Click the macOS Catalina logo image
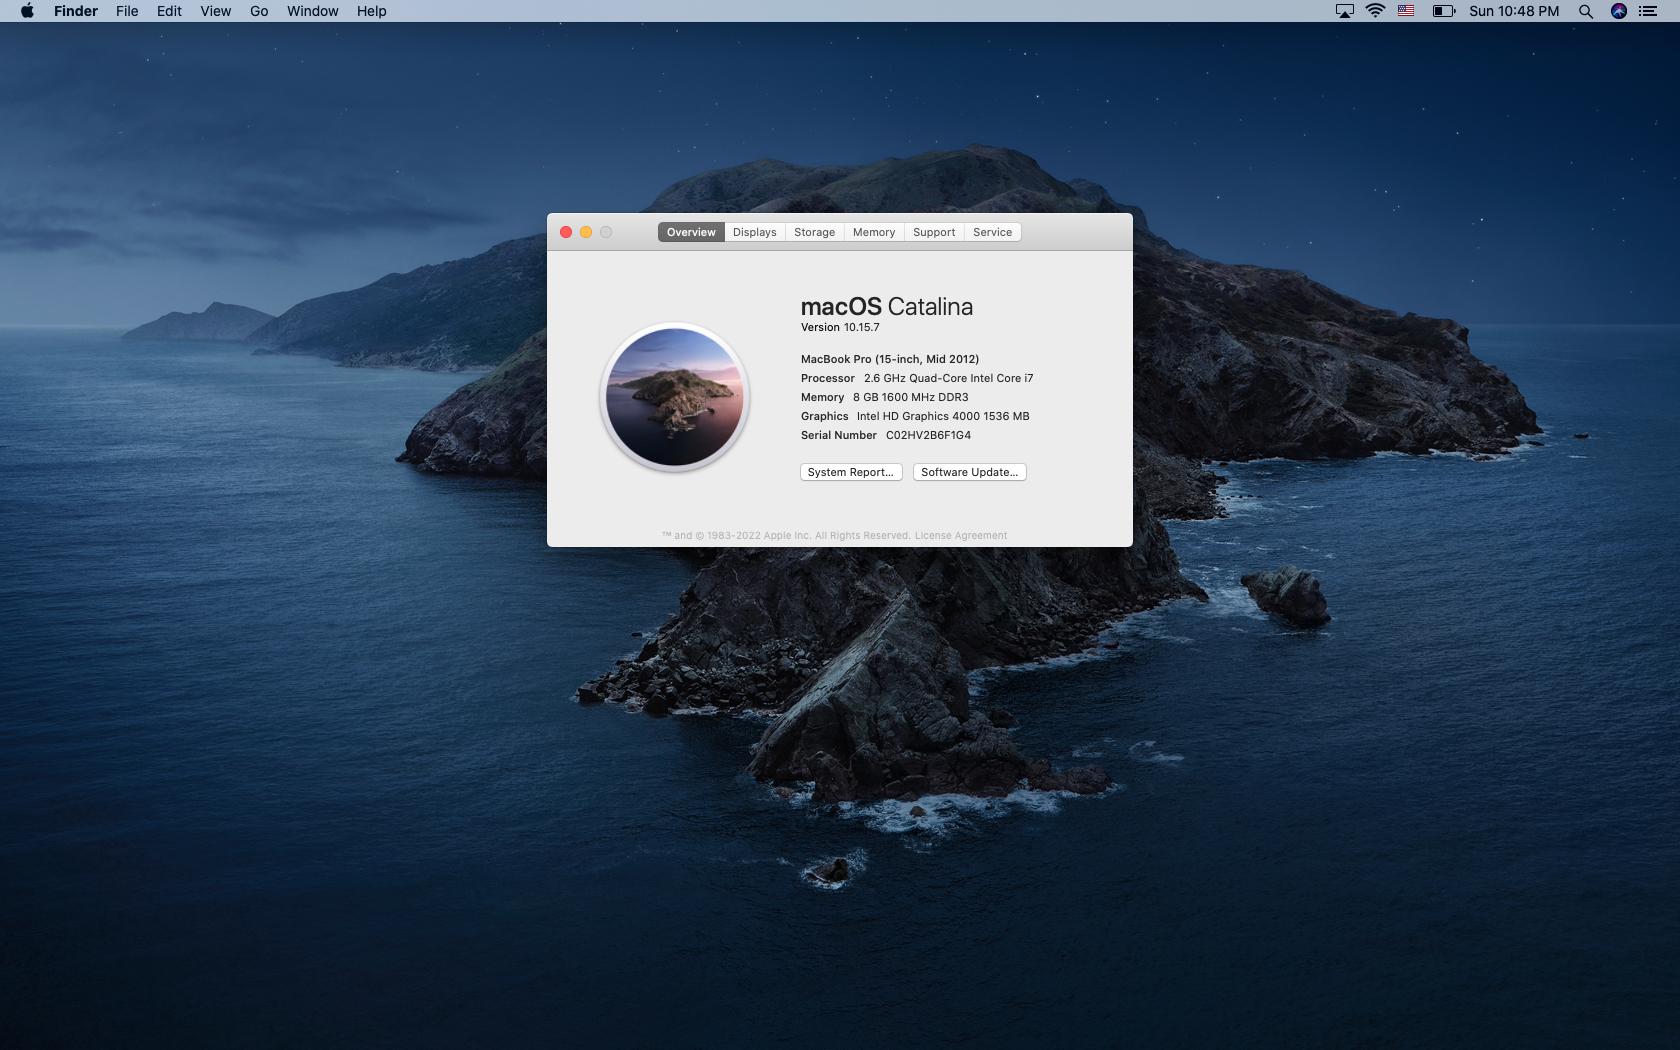 click(x=674, y=397)
